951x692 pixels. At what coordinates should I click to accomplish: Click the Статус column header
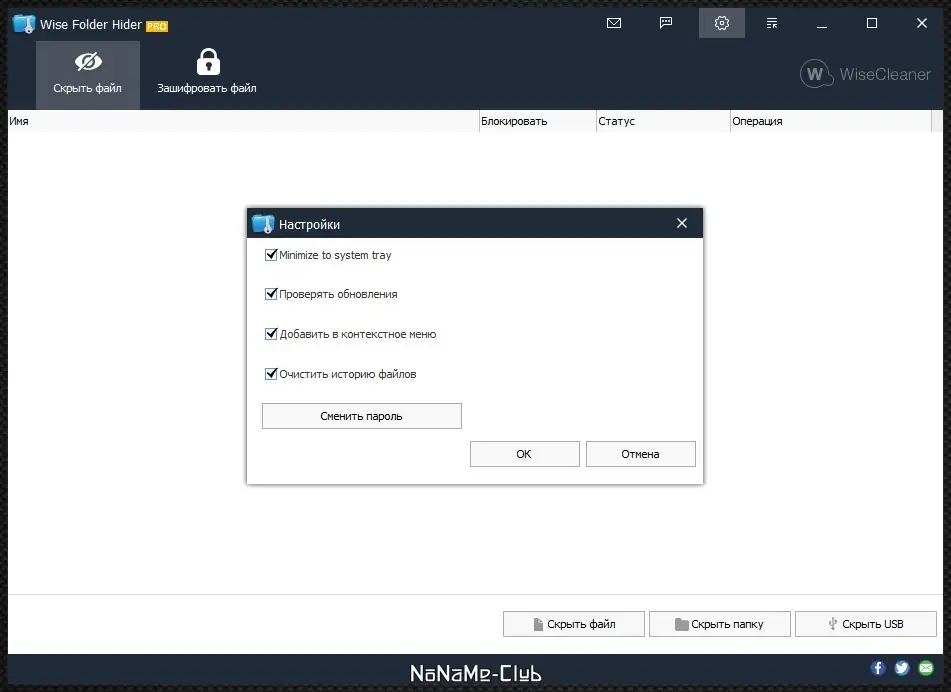663,121
